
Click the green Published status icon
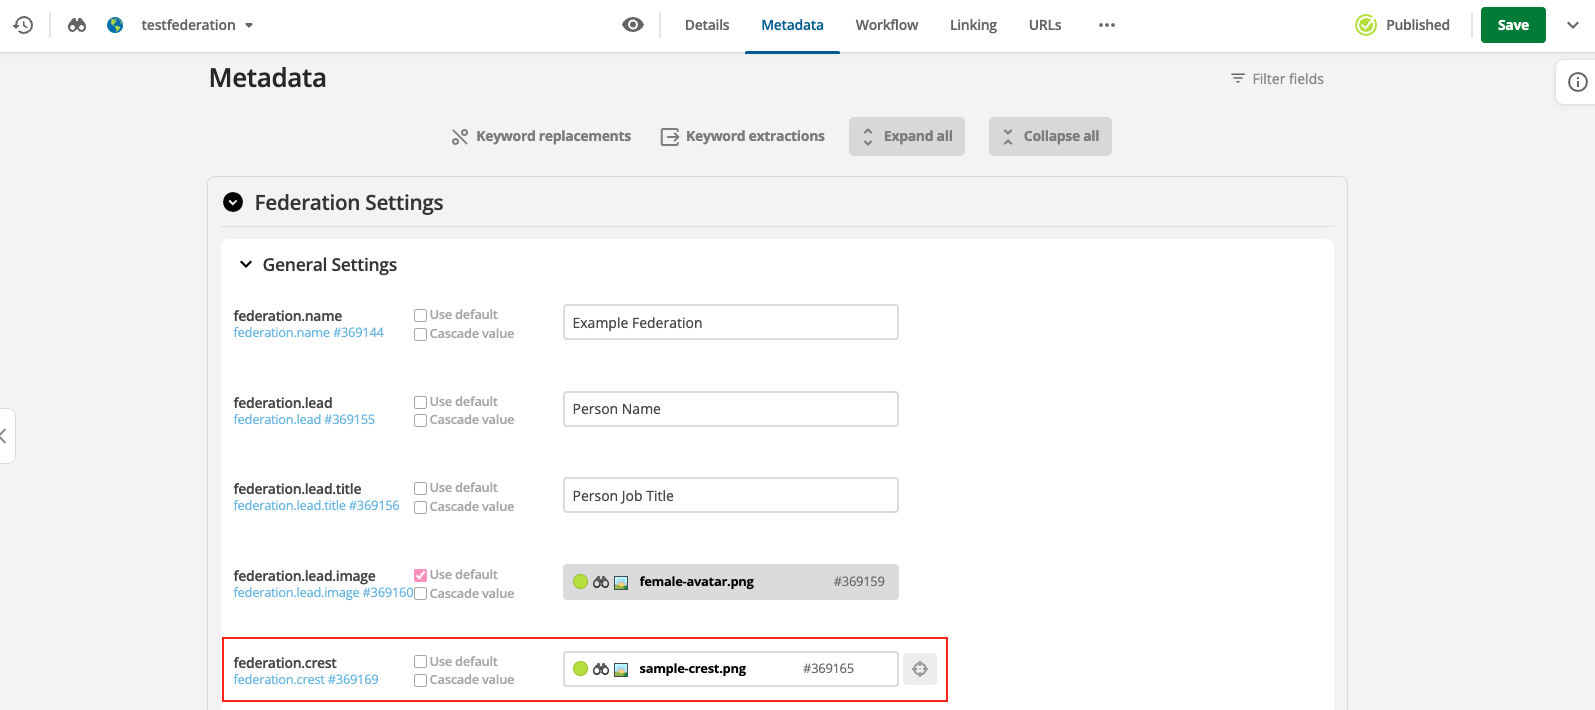(x=1366, y=25)
